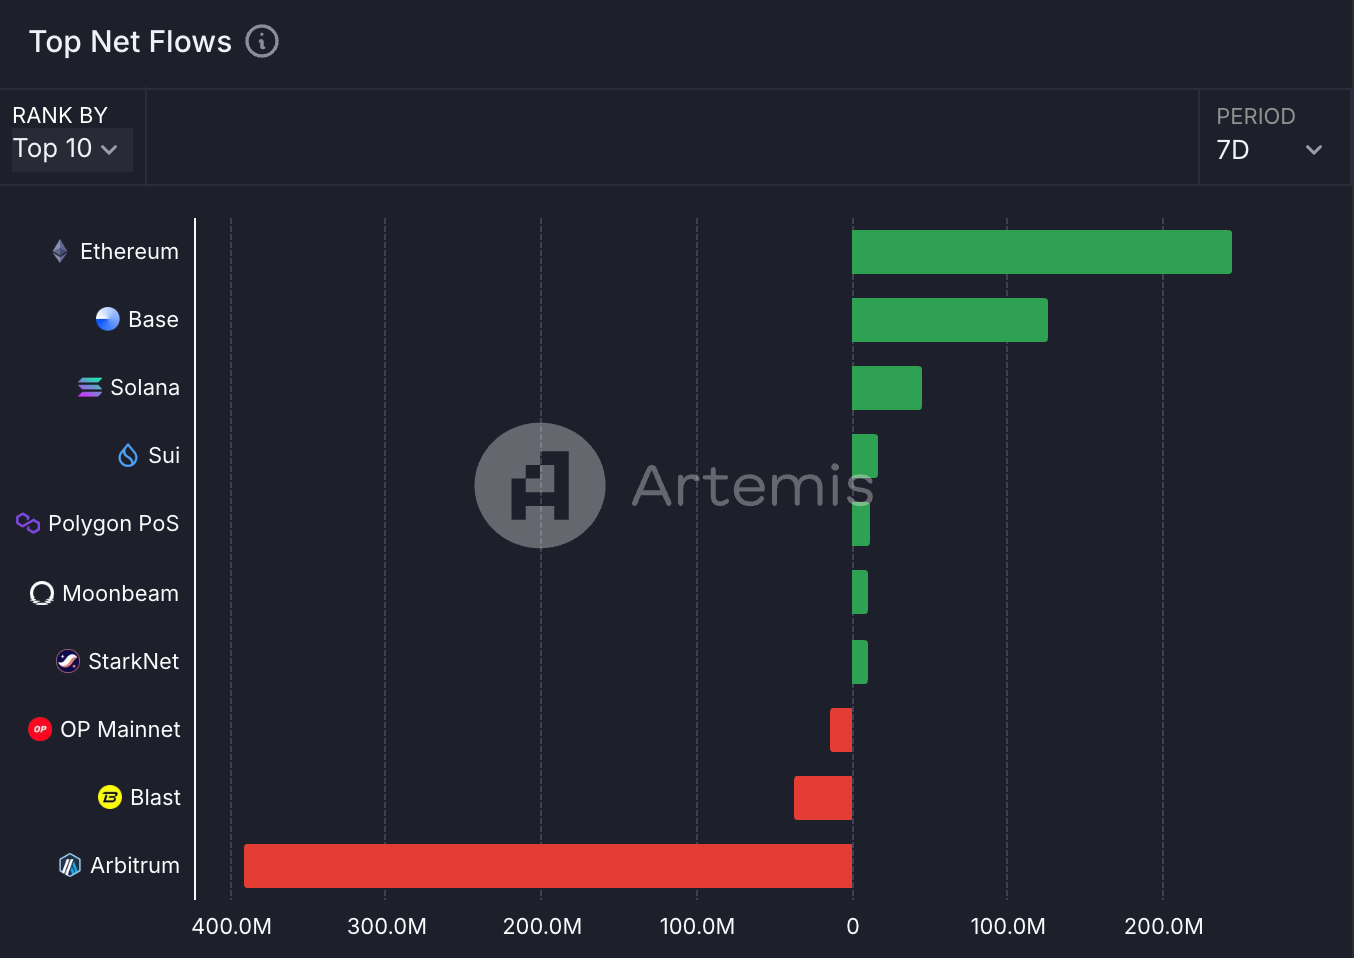Image resolution: width=1354 pixels, height=958 pixels.
Task: Click the Polygon PoS chain icon
Action: [28, 523]
